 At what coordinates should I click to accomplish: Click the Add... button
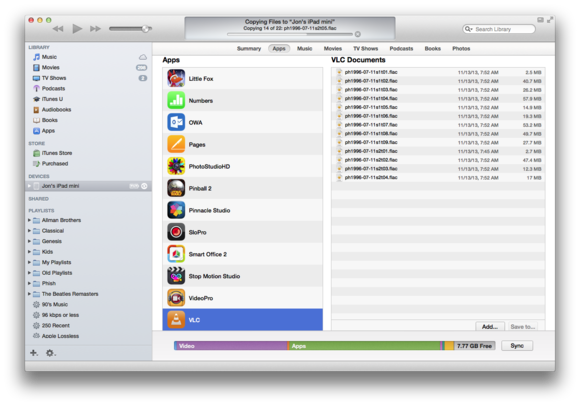point(490,327)
